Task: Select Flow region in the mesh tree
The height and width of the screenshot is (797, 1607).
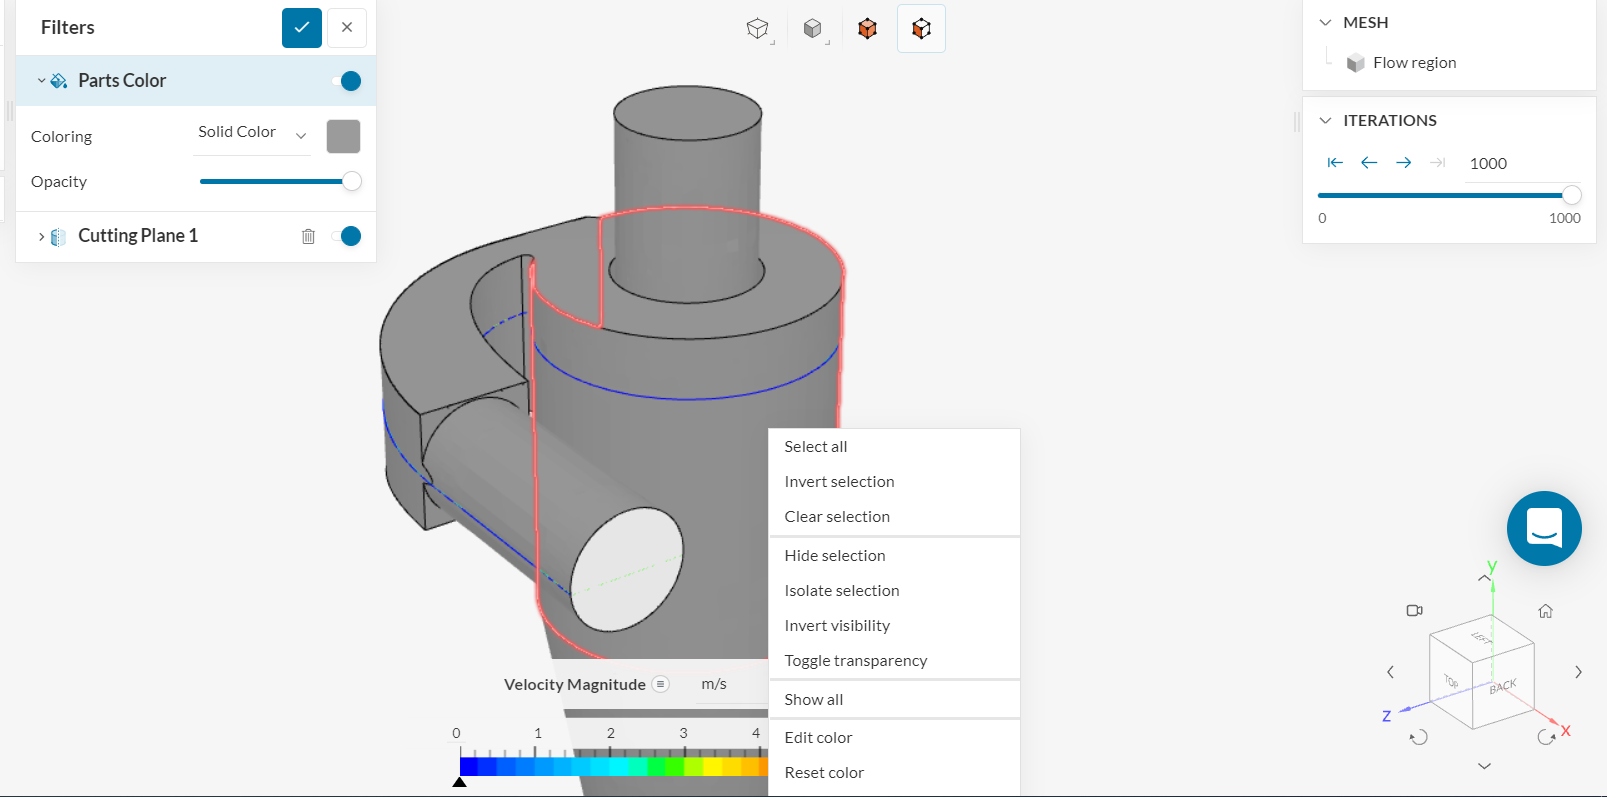Action: tap(1413, 63)
